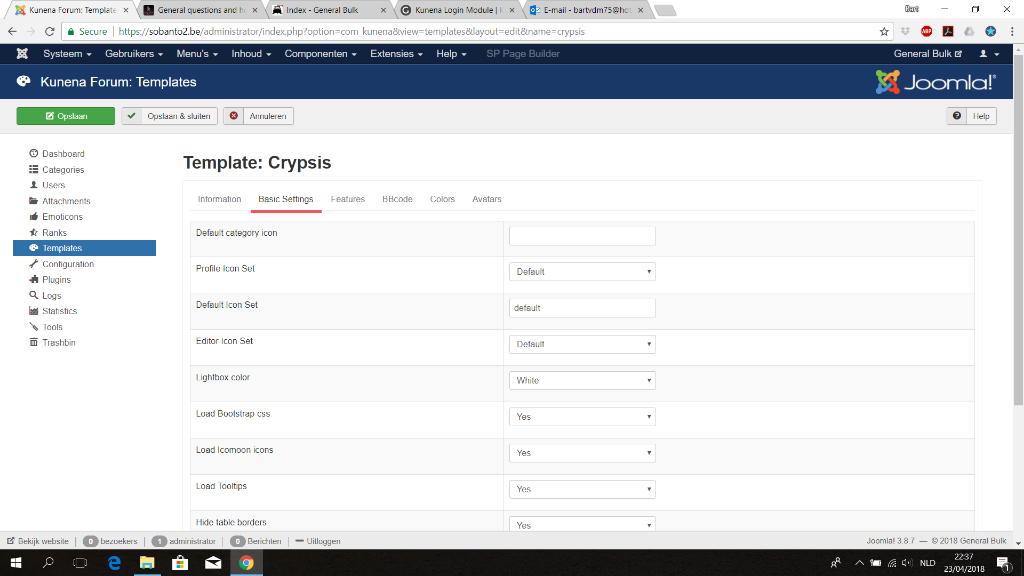The width and height of the screenshot is (1024, 576).
Task: Open the Componenten menu
Action: tap(320, 54)
